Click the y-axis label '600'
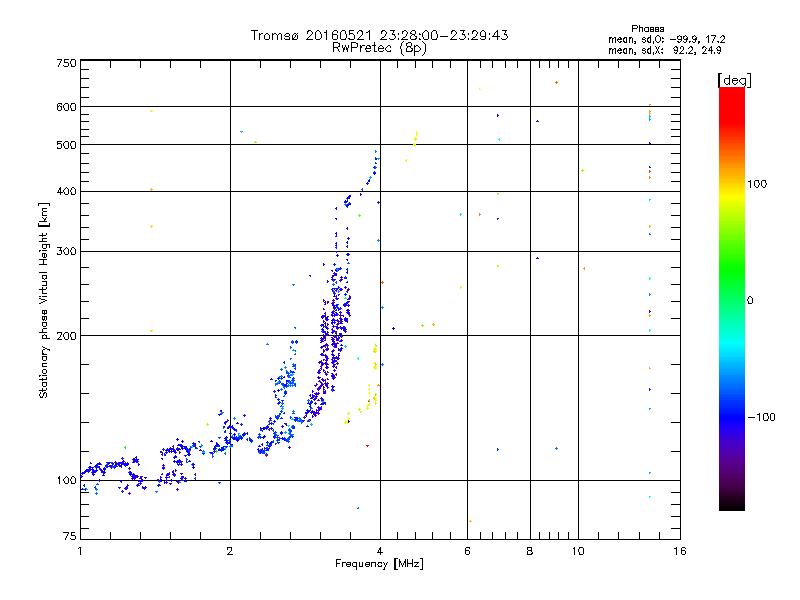This screenshot has width=800, height=600. tap(66, 107)
